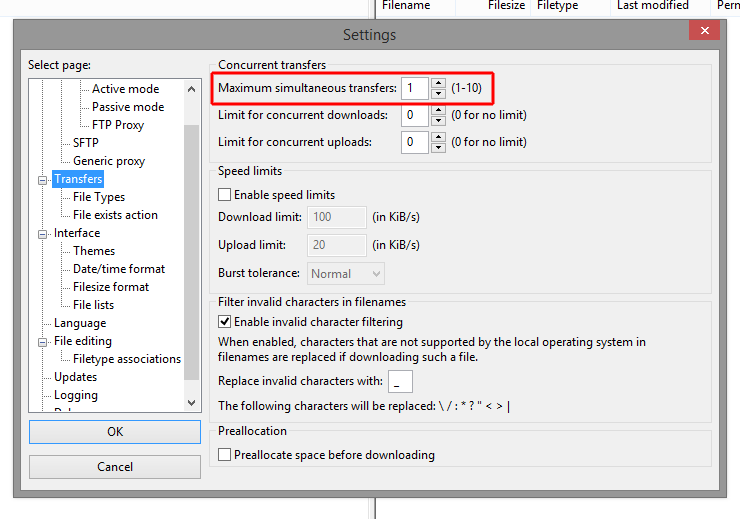740x519 pixels.
Task: Increase concurrent downloads limit with up arrow
Action: [438, 110]
